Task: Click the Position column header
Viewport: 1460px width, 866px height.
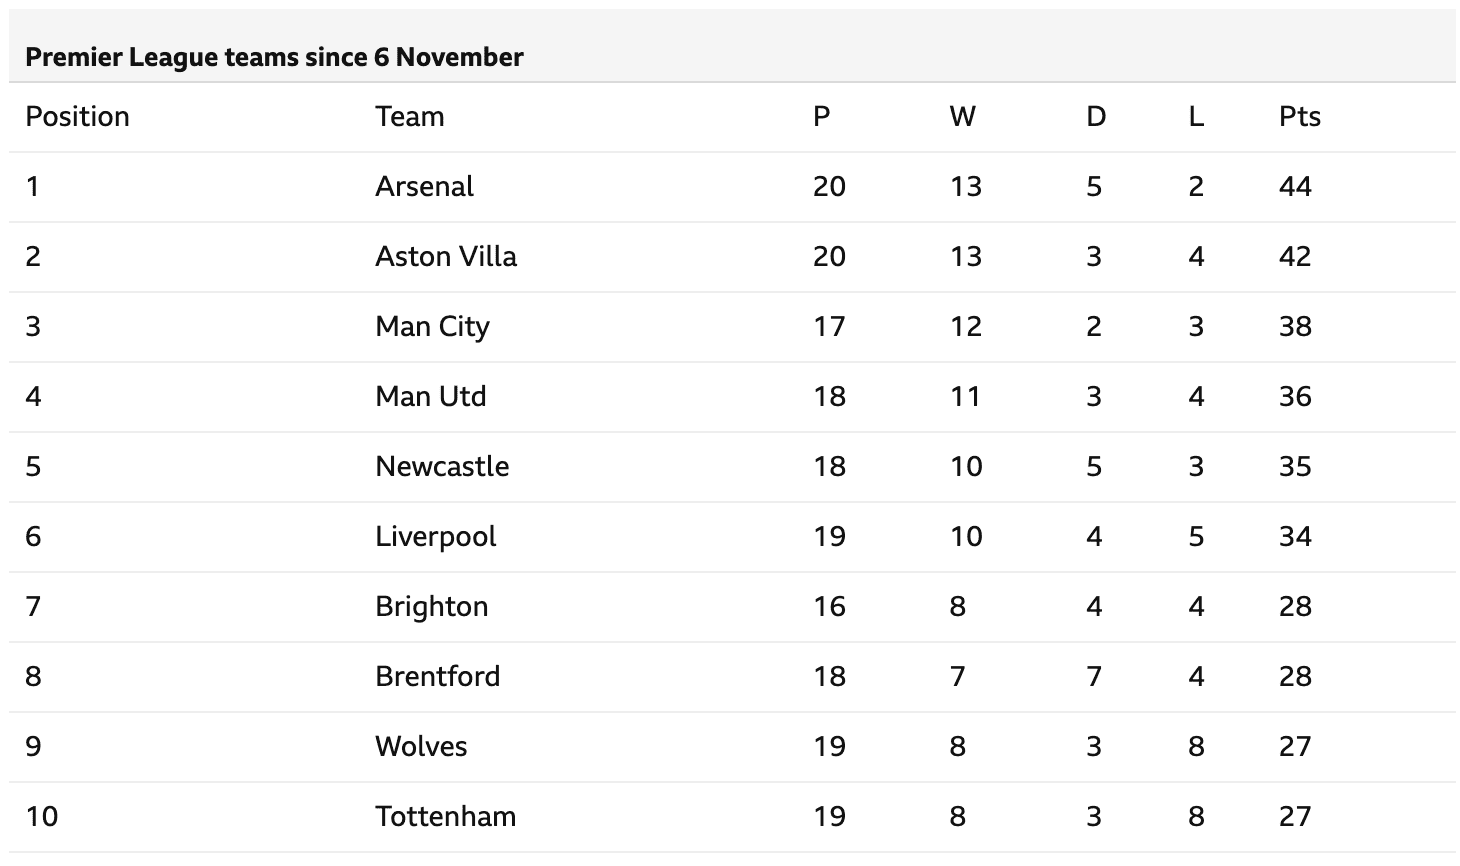Action: (x=77, y=117)
